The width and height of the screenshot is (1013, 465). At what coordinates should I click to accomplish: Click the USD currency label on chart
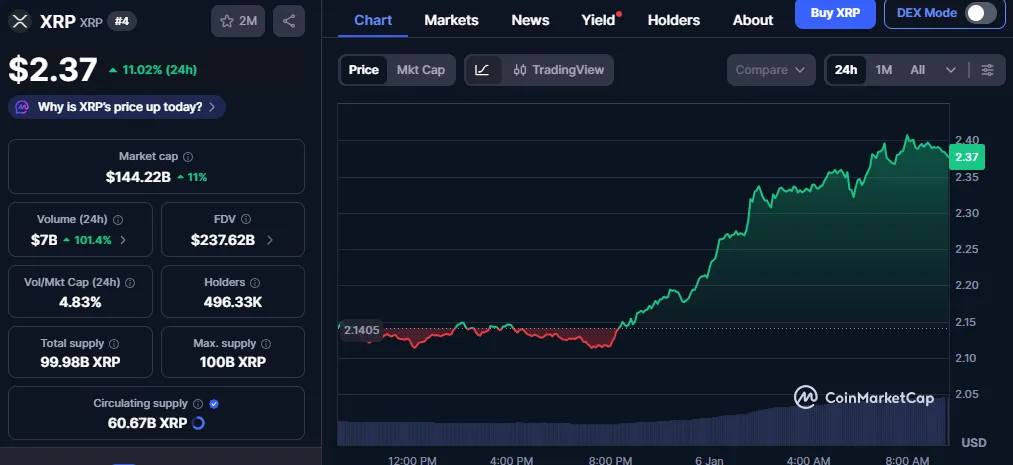974,442
